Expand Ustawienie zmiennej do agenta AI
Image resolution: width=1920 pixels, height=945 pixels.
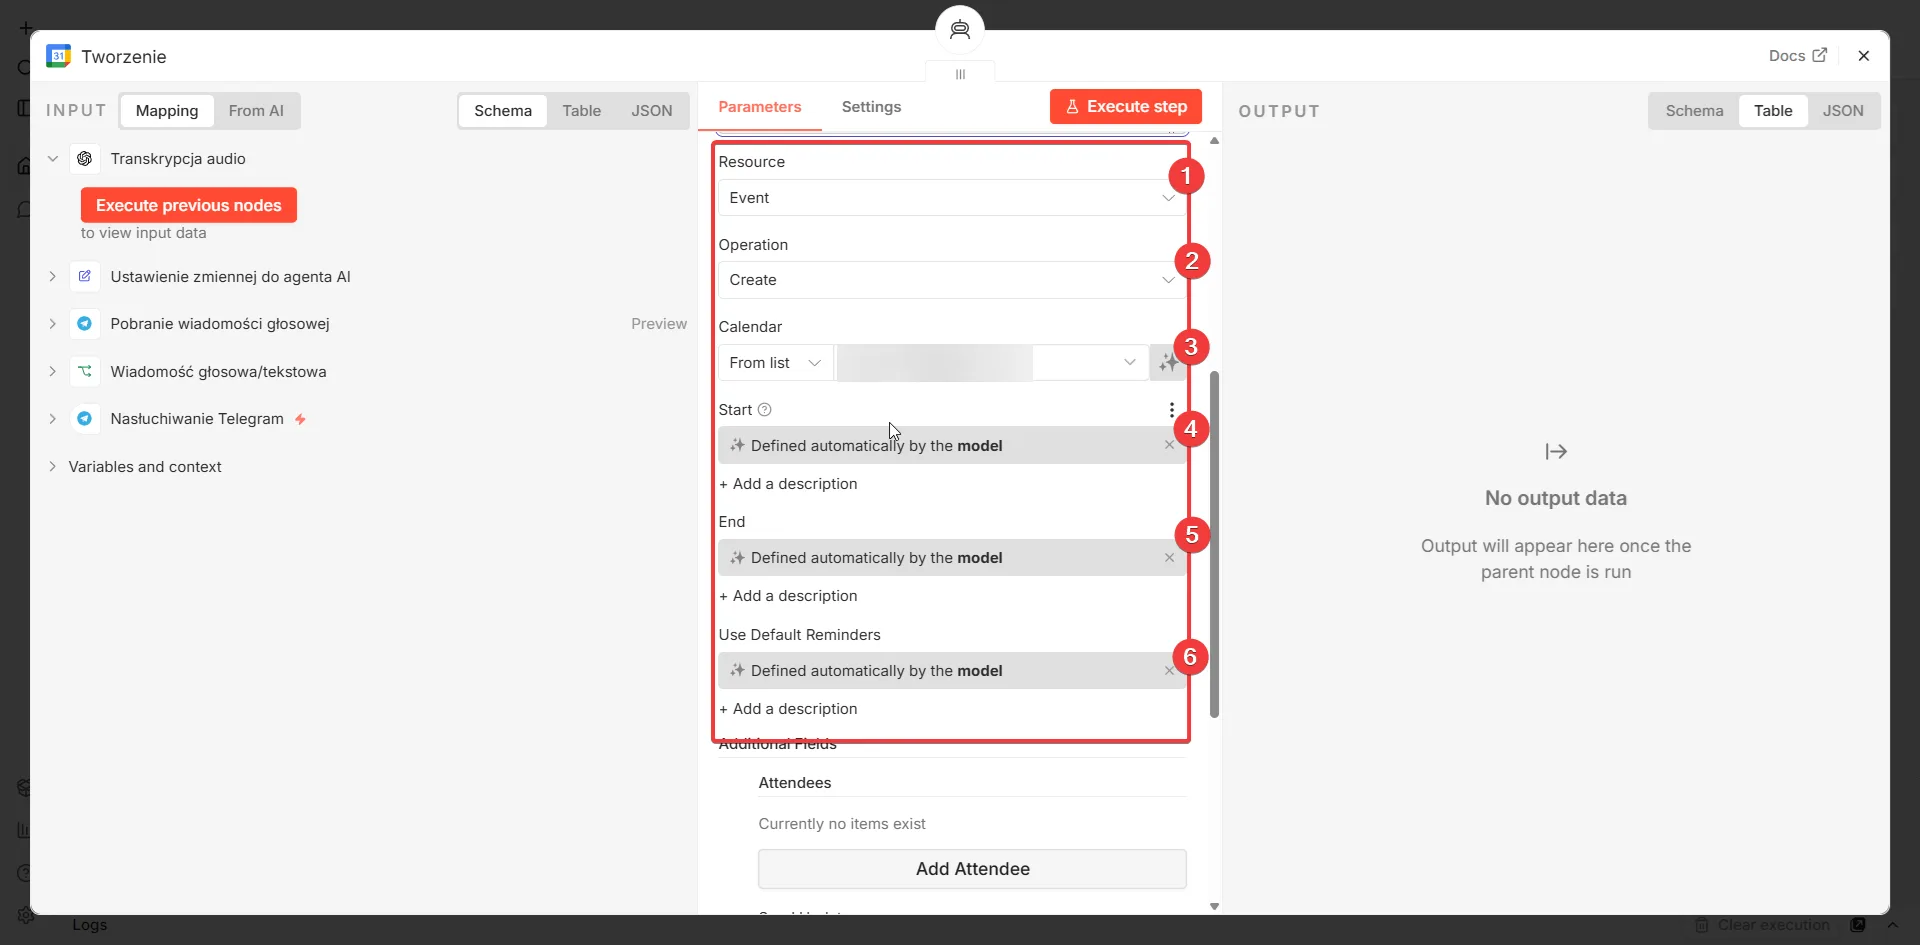[53, 276]
